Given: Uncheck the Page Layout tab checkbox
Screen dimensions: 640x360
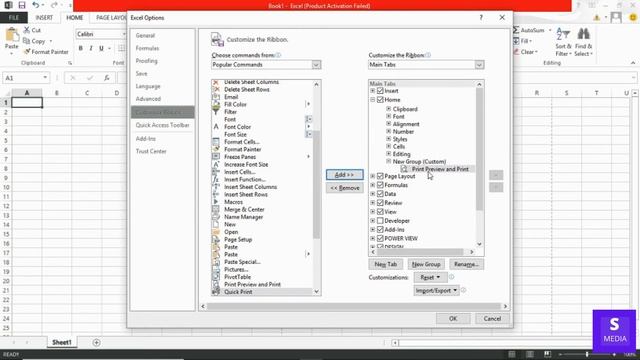Looking at the screenshot, I should tap(380, 176).
